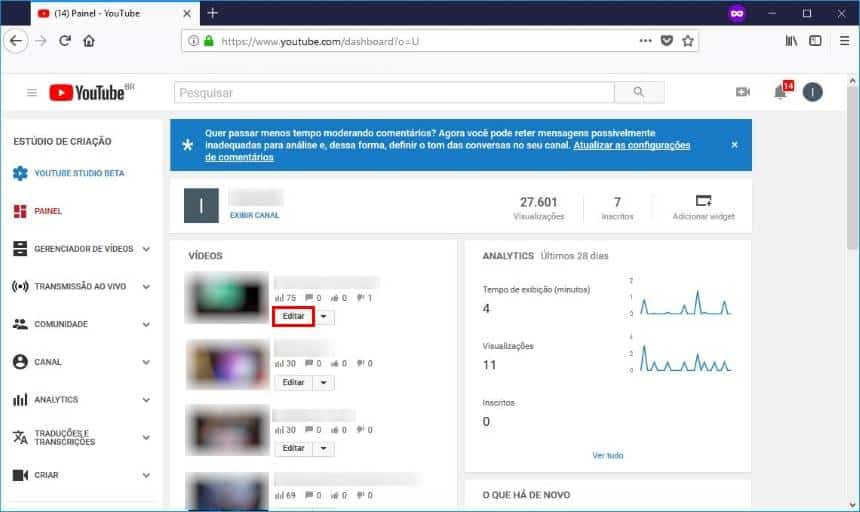Open the YouTube hamburger guide menu
Image resolution: width=860 pixels, height=512 pixels.
click(32, 93)
